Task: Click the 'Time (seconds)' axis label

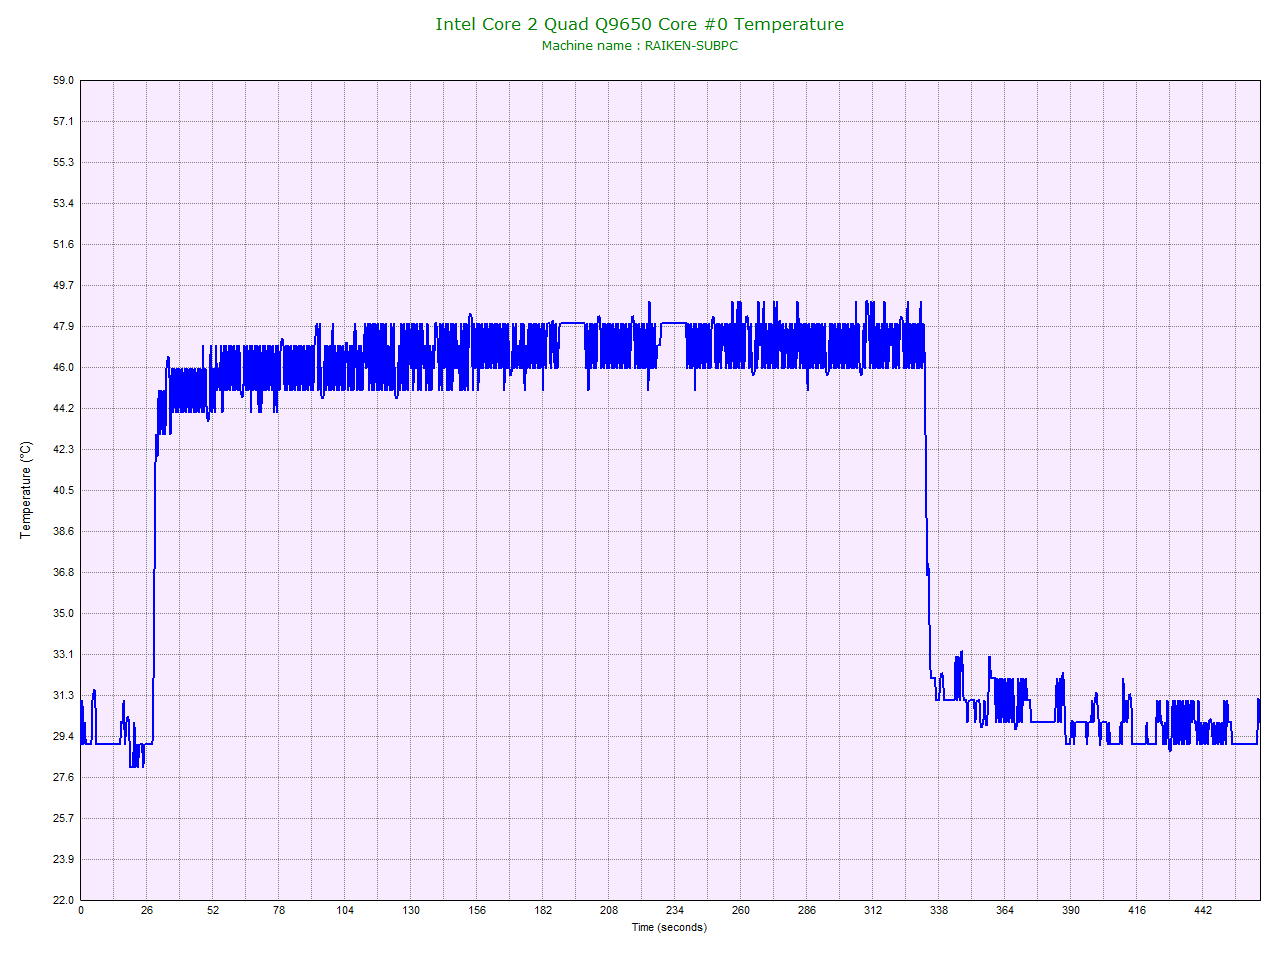Action: 669,927
